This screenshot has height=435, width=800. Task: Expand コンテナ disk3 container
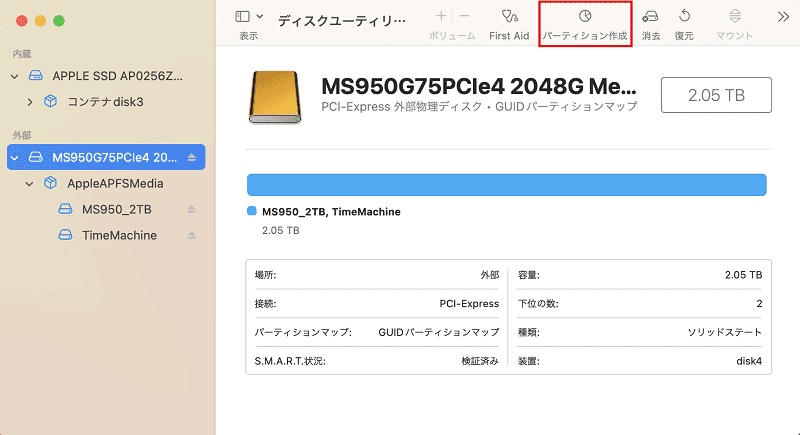point(30,102)
